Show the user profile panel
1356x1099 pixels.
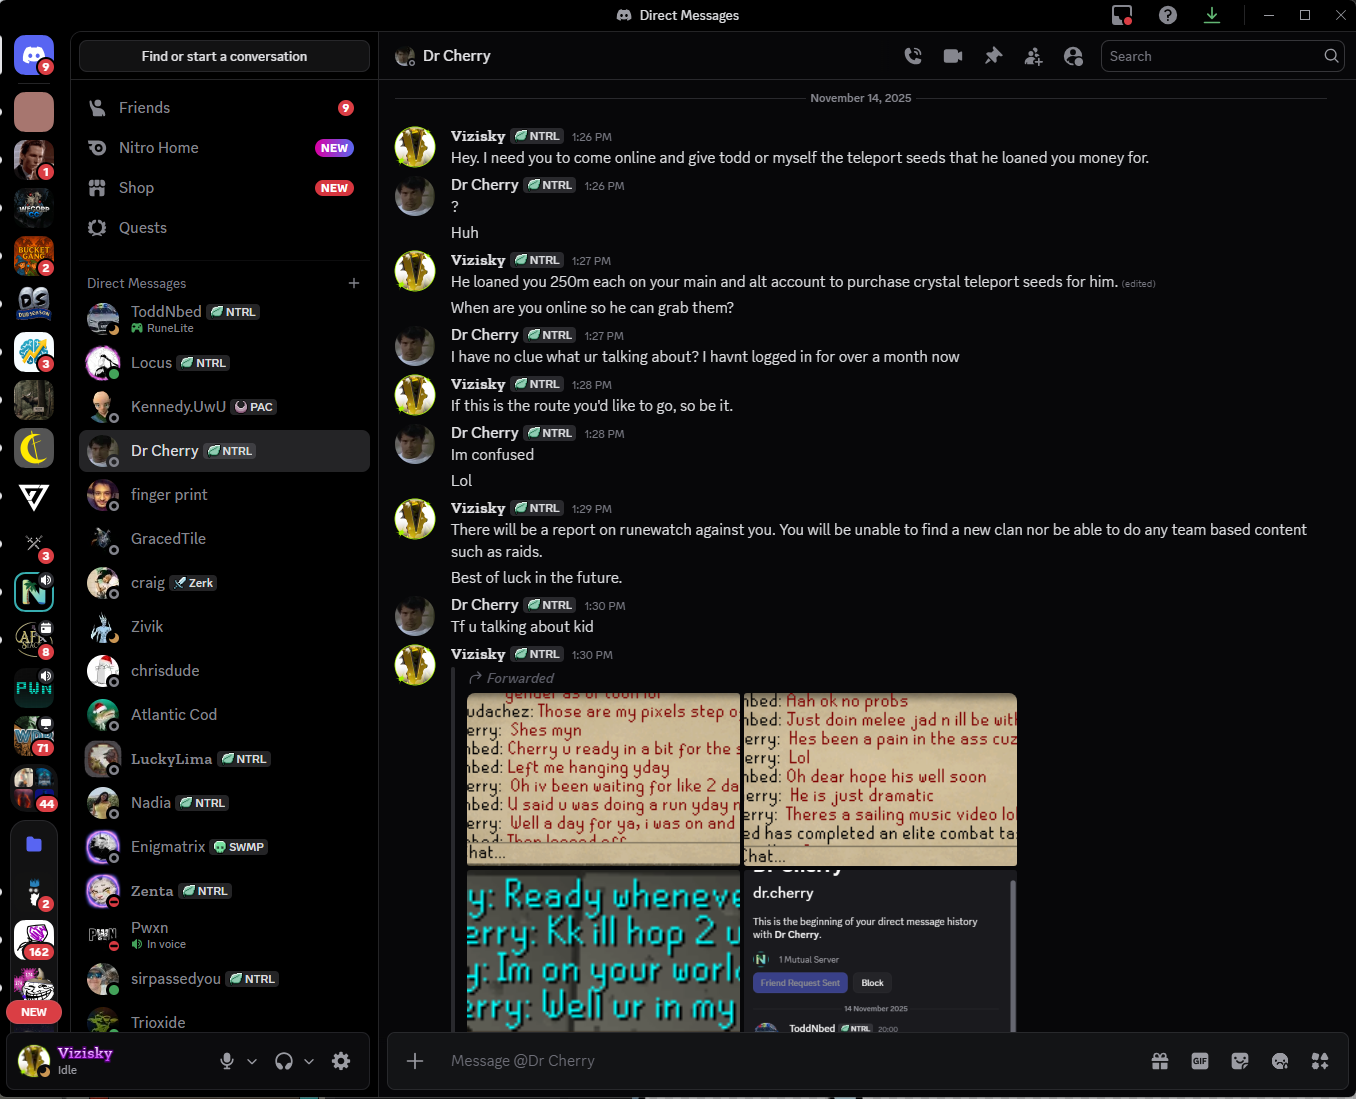[x=1073, y=56]
